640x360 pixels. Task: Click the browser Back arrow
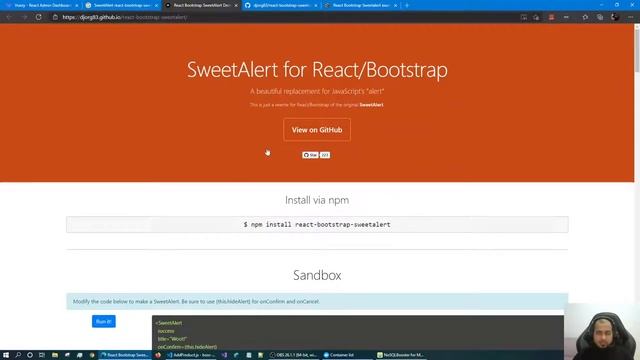[9, 17]
